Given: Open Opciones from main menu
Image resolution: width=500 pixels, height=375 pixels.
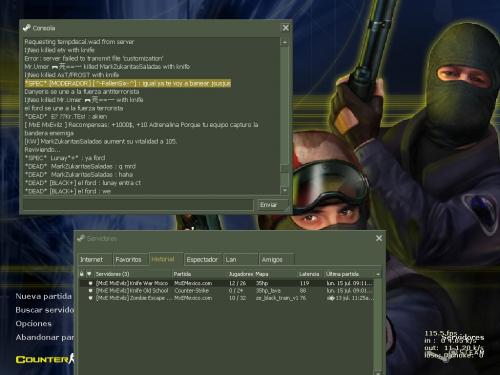Looking at the screenshot, I should [x=34, y=324].
